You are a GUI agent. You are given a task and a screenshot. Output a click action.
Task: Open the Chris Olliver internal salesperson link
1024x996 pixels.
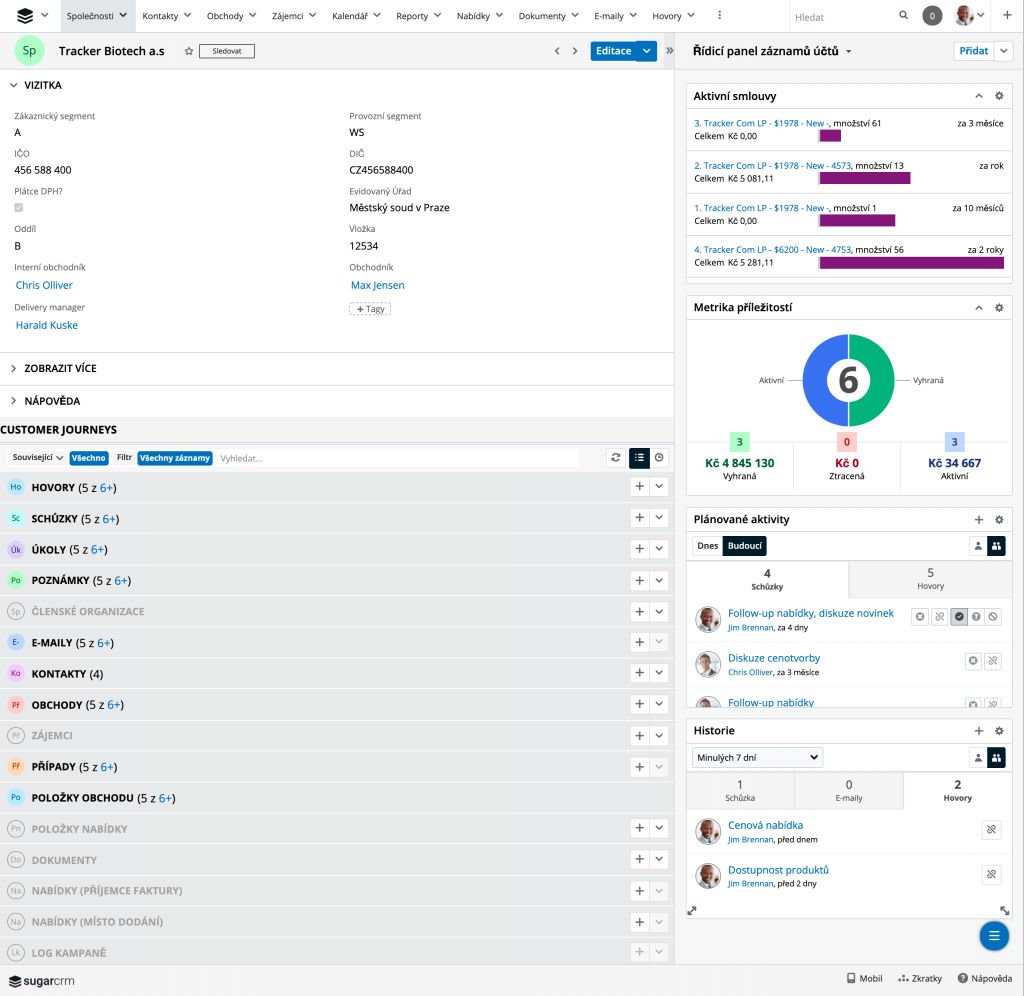click(x=44, y=285)
